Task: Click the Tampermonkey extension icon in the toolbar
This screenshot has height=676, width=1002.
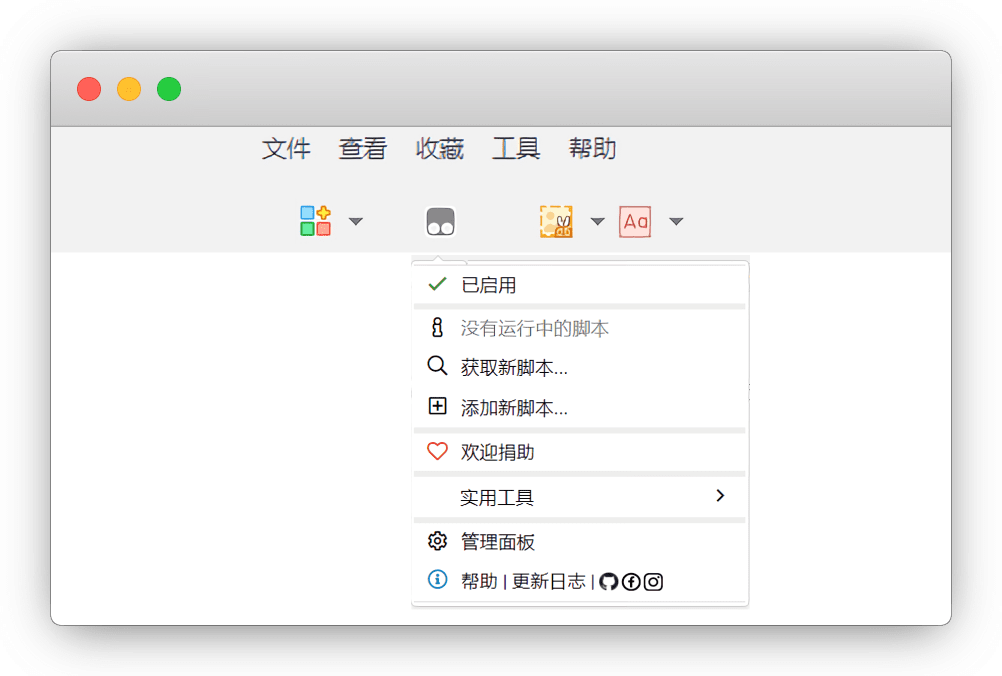Action: pyautogui.click(x=440, y=221)
